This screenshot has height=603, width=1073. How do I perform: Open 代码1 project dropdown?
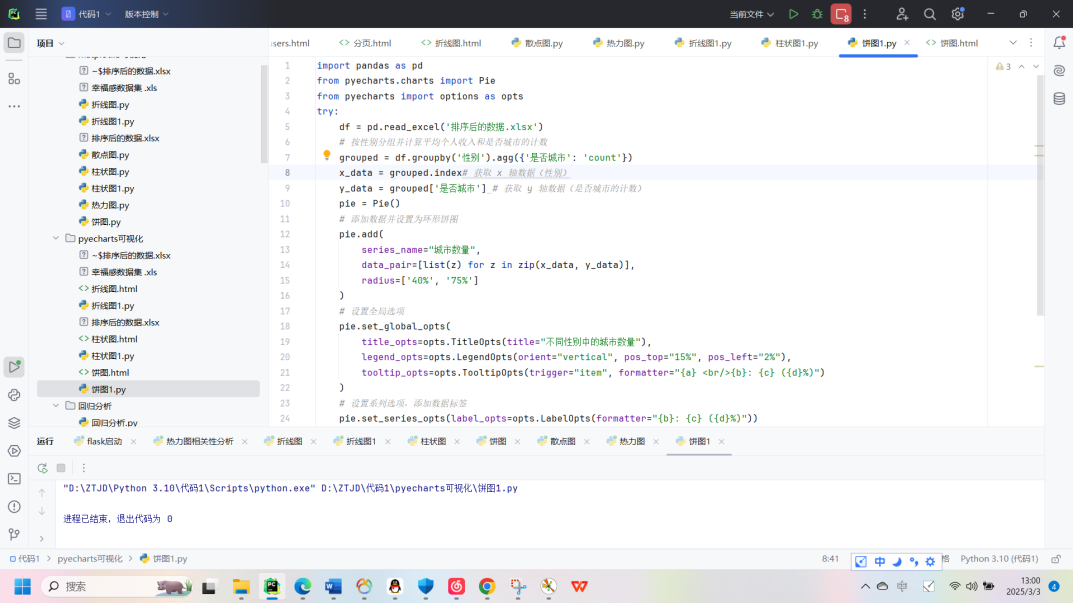coord(87,14)
